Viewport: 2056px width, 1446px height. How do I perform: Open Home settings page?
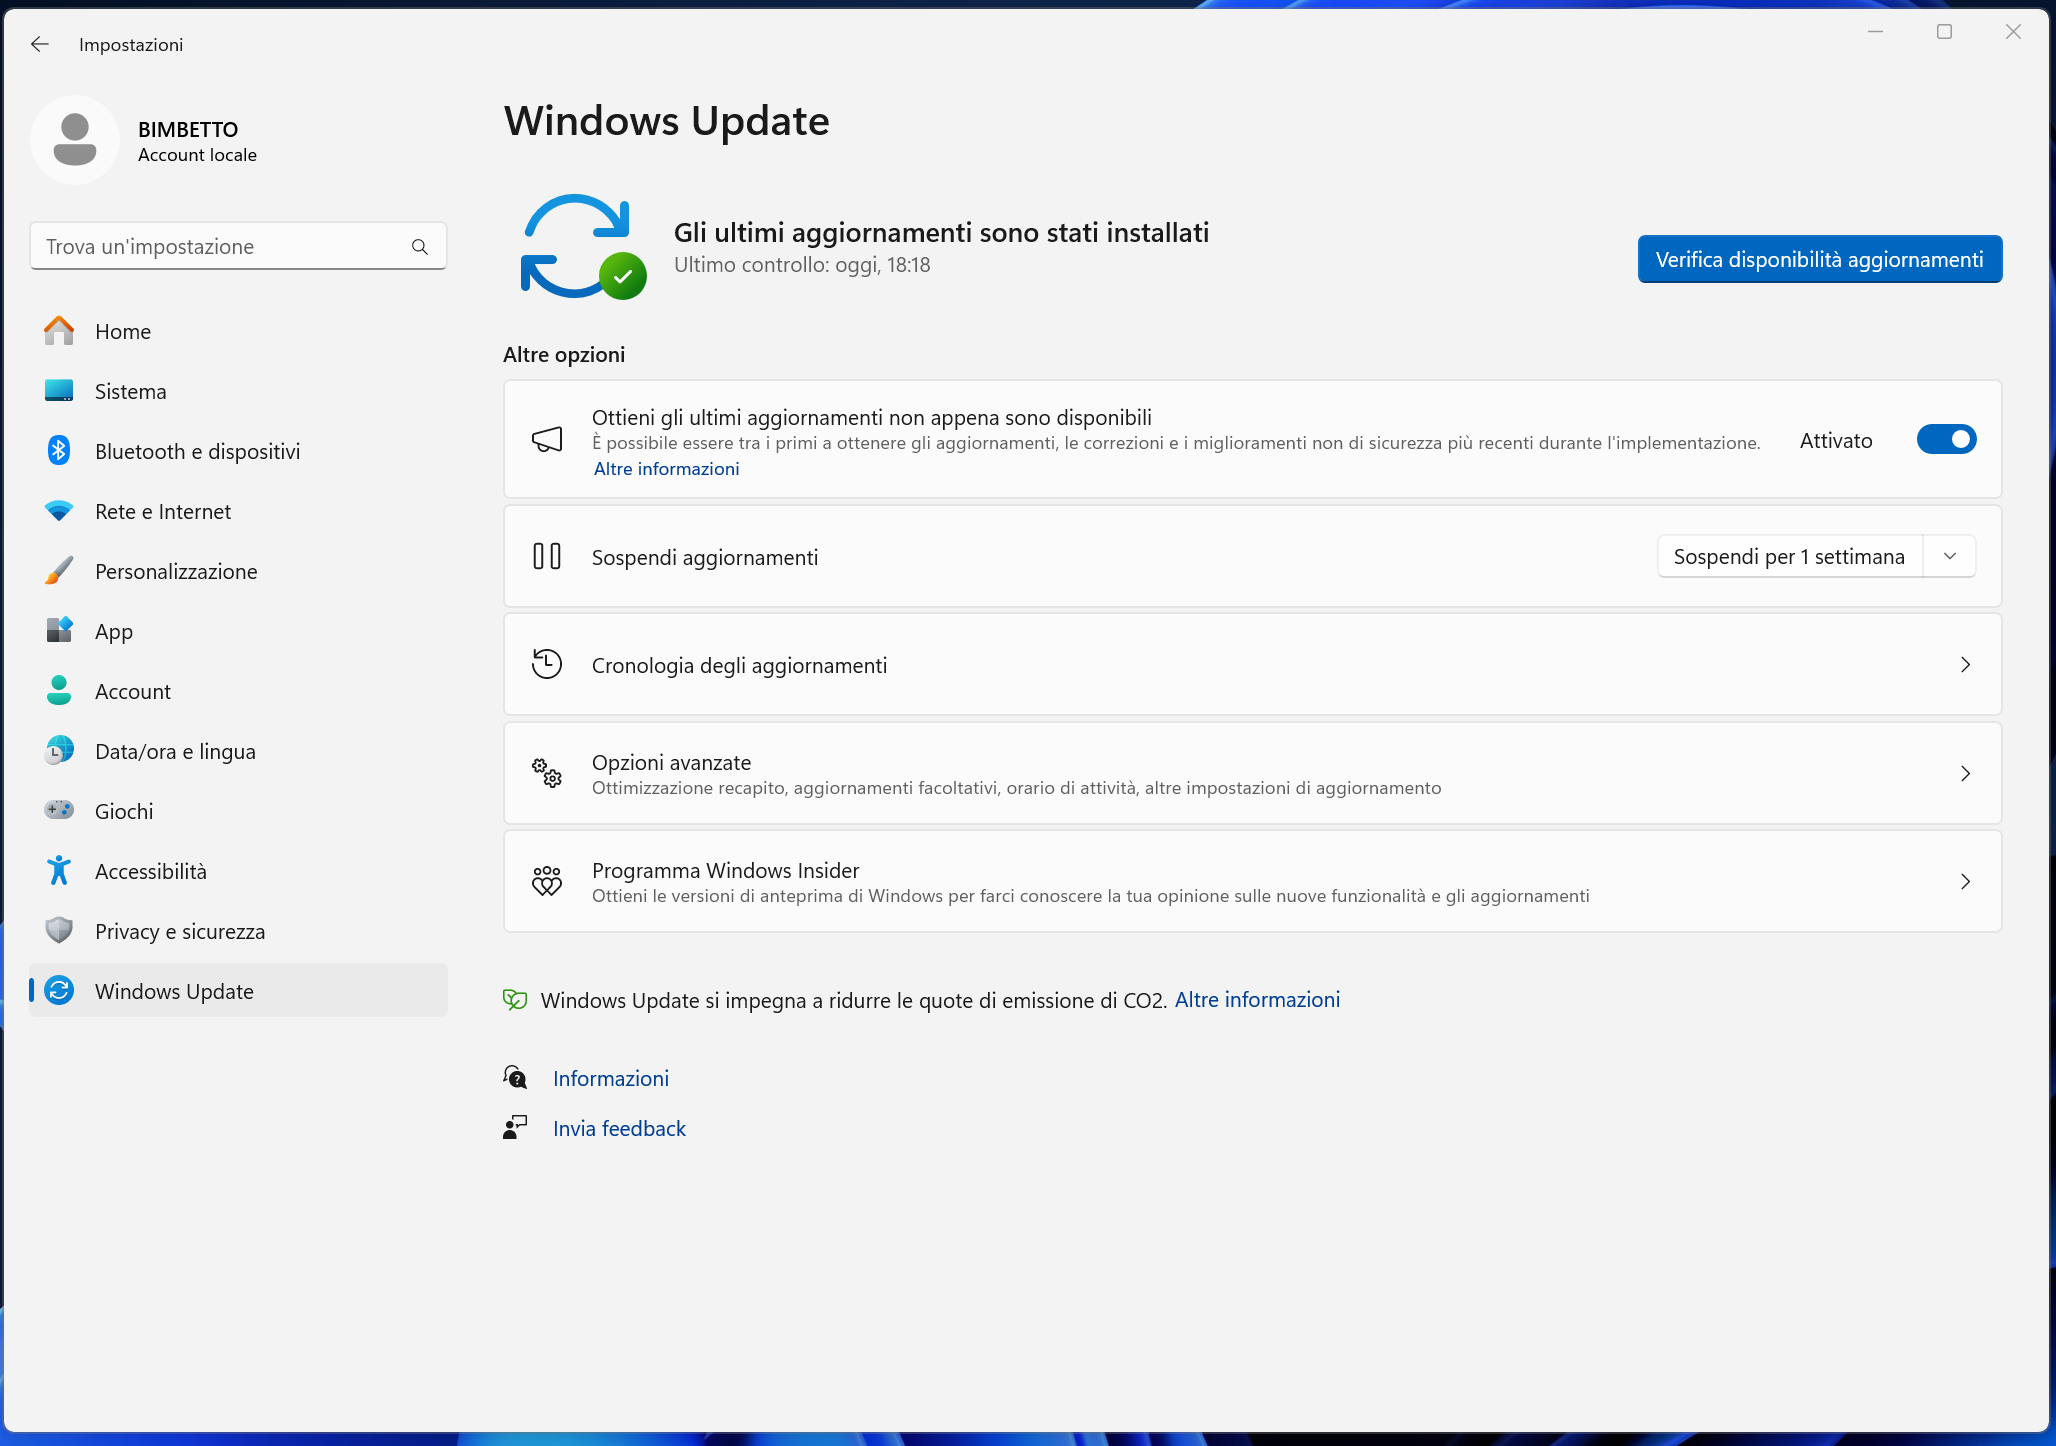238,331
